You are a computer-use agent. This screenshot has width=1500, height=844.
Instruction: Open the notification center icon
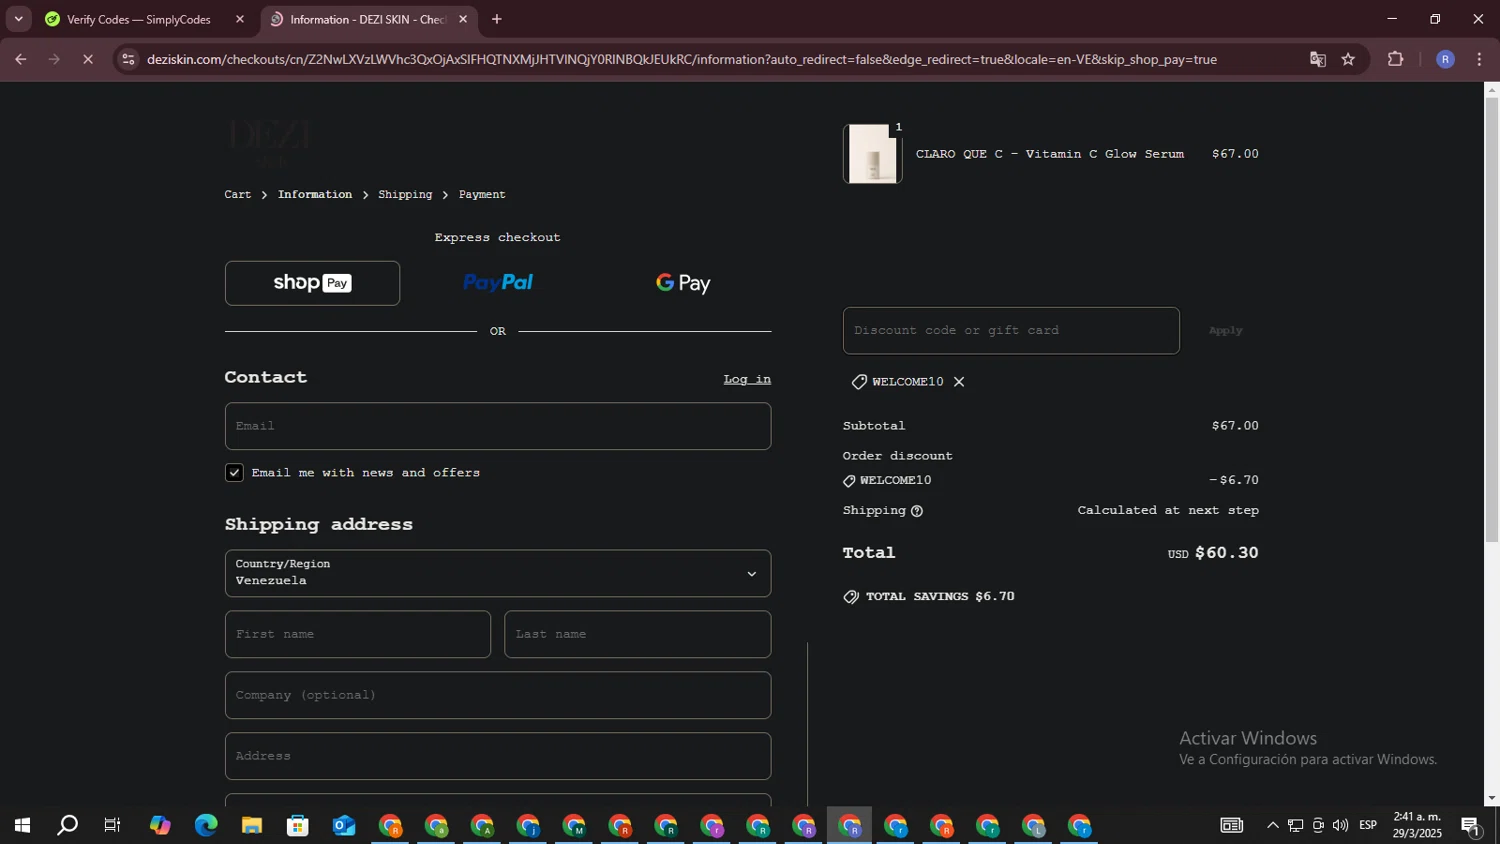(x=1471, y=825)
